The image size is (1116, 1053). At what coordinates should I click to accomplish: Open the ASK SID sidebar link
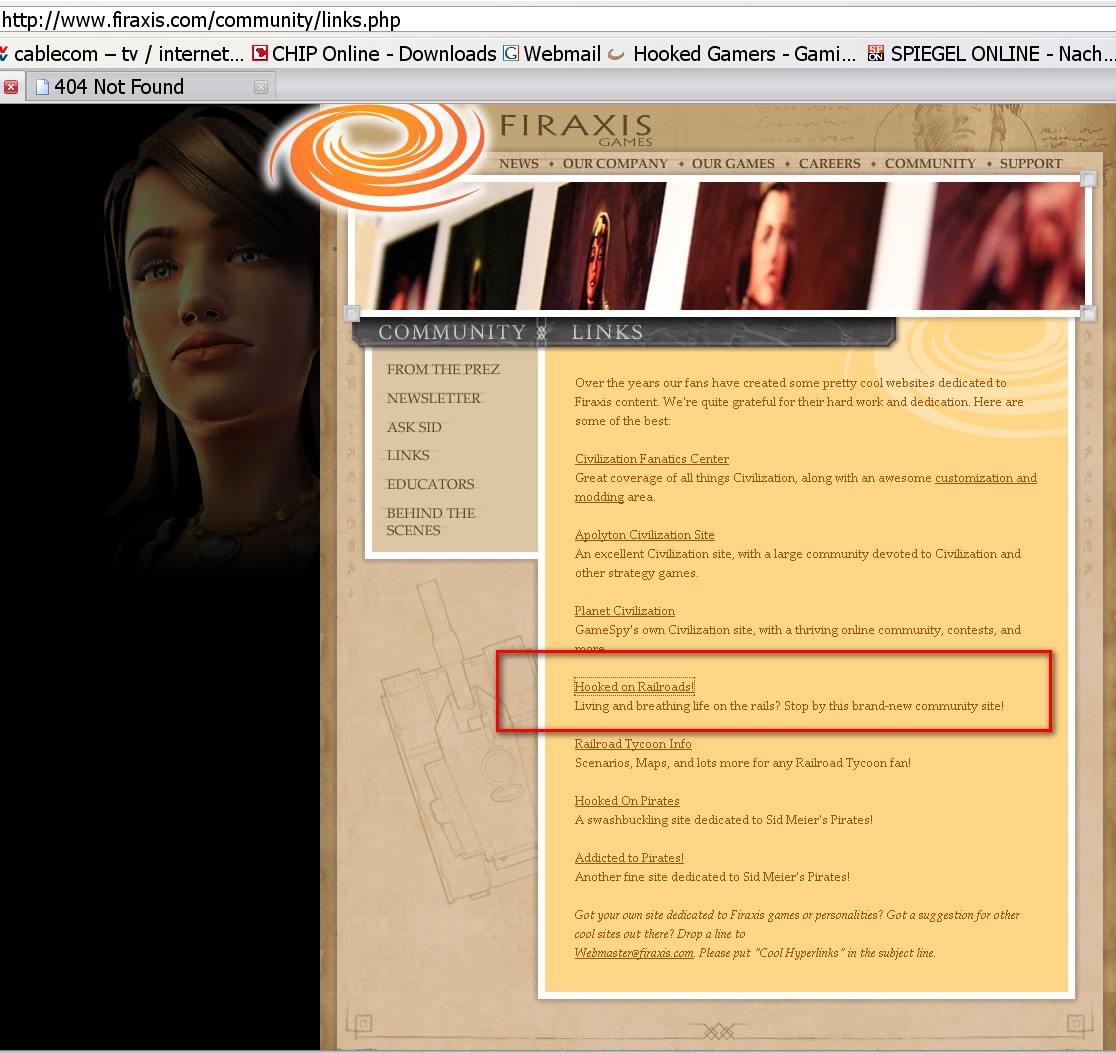pos(414,427)
